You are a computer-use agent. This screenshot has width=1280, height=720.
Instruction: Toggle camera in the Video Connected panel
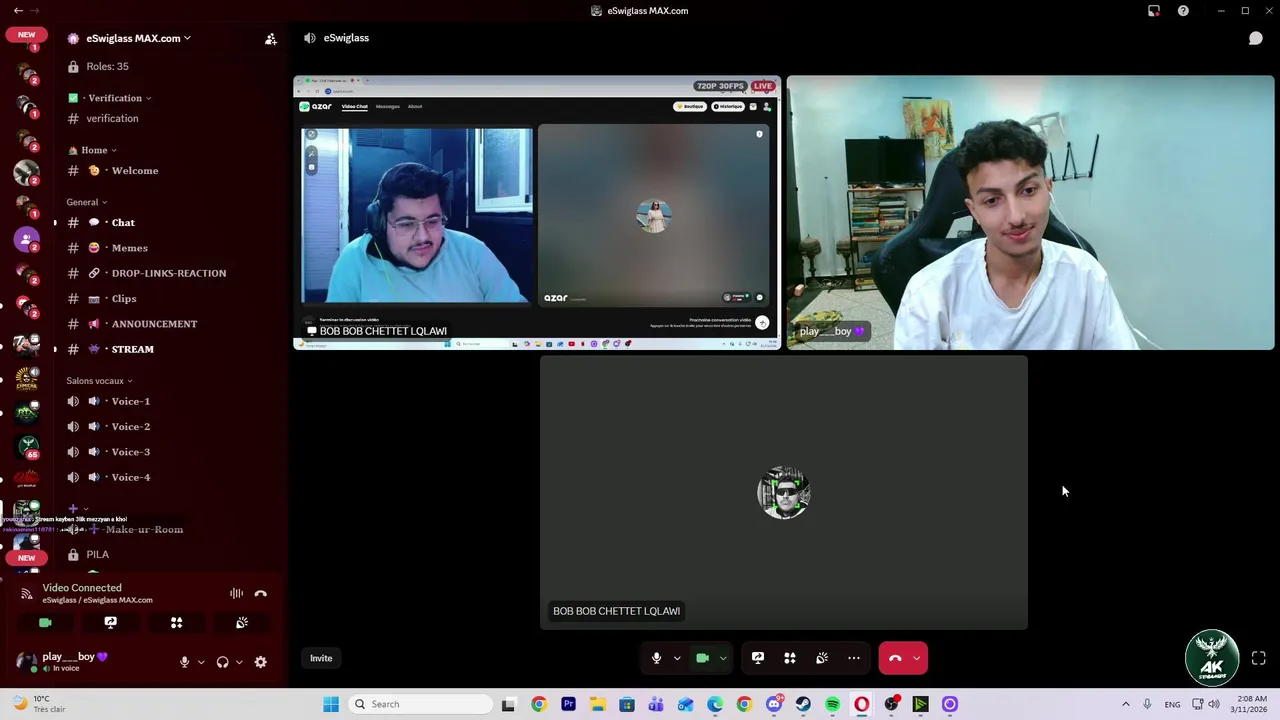pyautogui.click(x=45, y=622)
